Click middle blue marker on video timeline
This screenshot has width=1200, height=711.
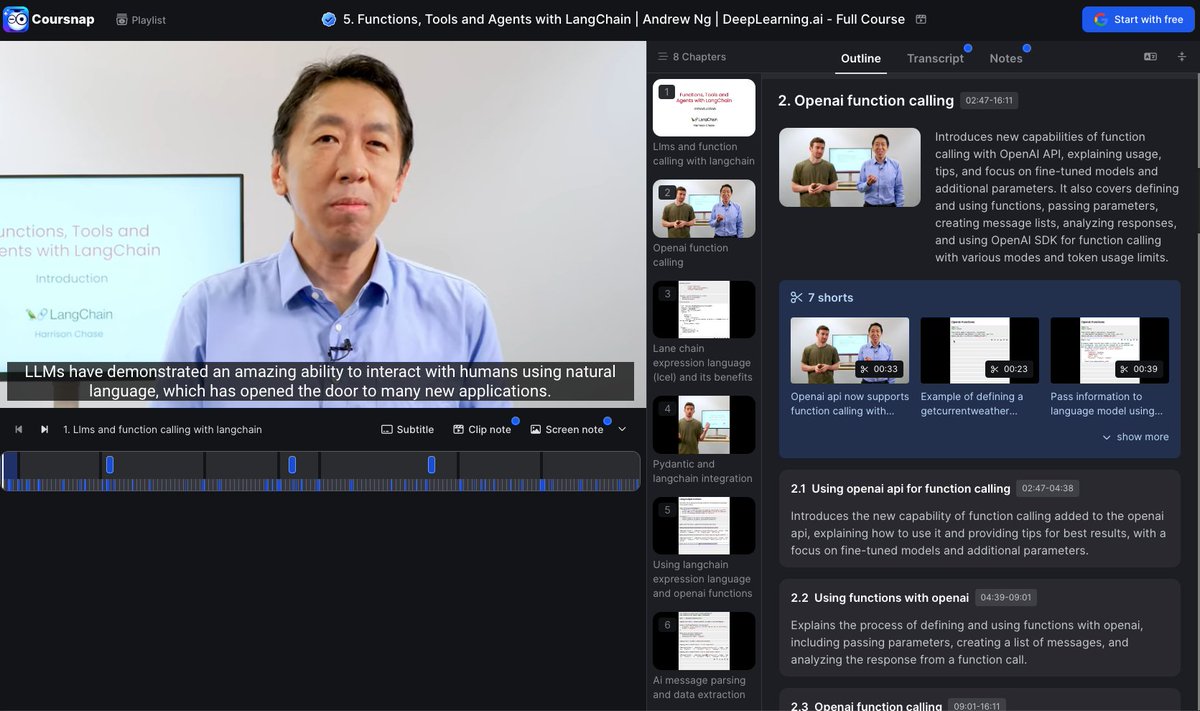[292, 464]
